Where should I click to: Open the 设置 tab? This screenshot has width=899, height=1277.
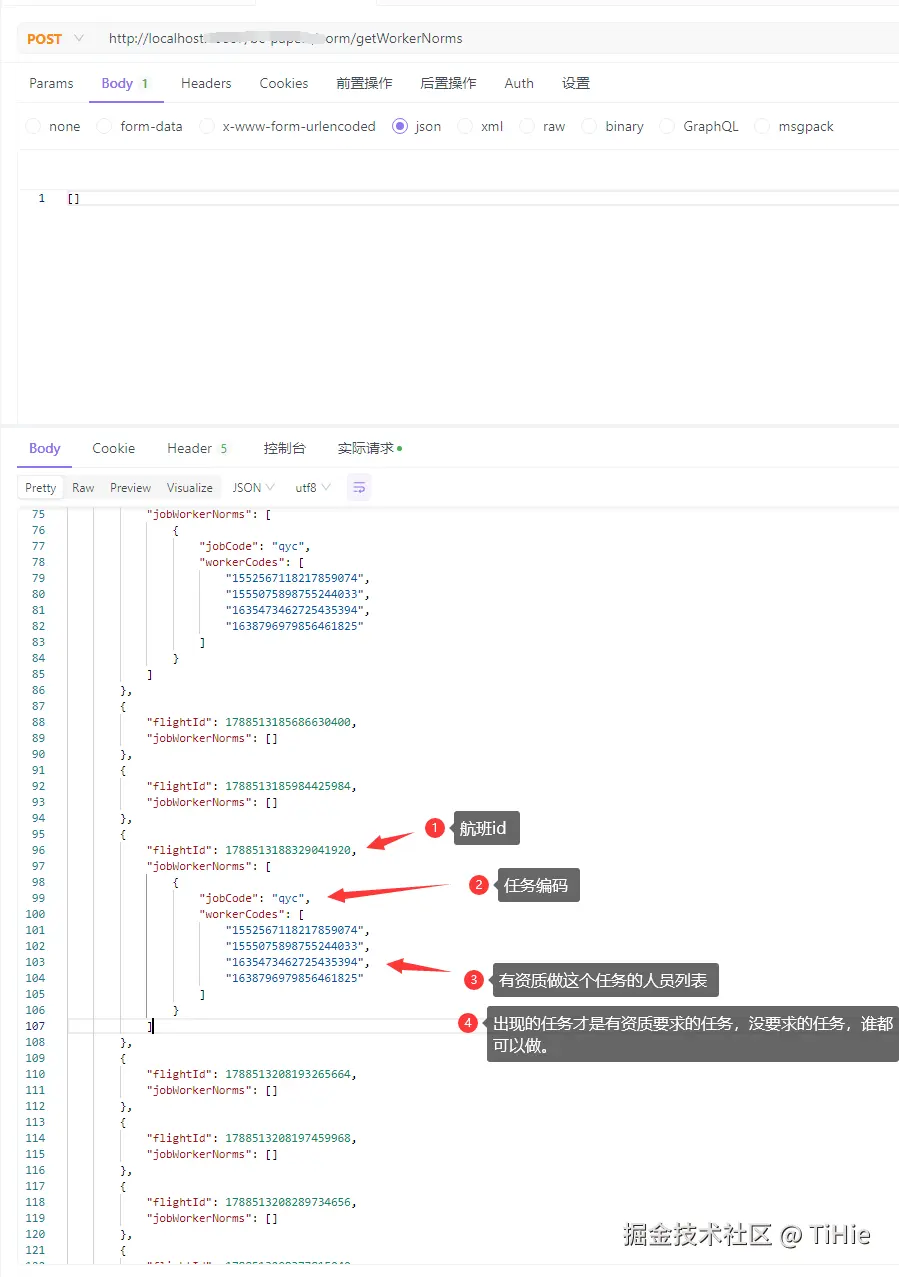576,83
